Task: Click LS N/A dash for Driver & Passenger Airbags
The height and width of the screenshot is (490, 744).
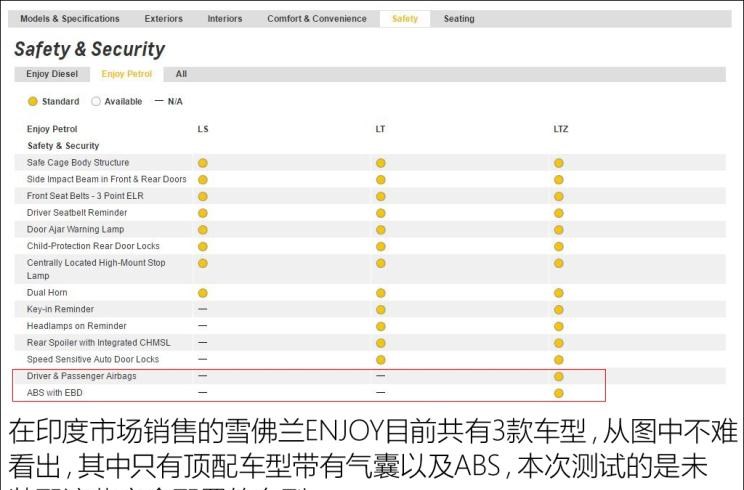Action: click(203, 376)
